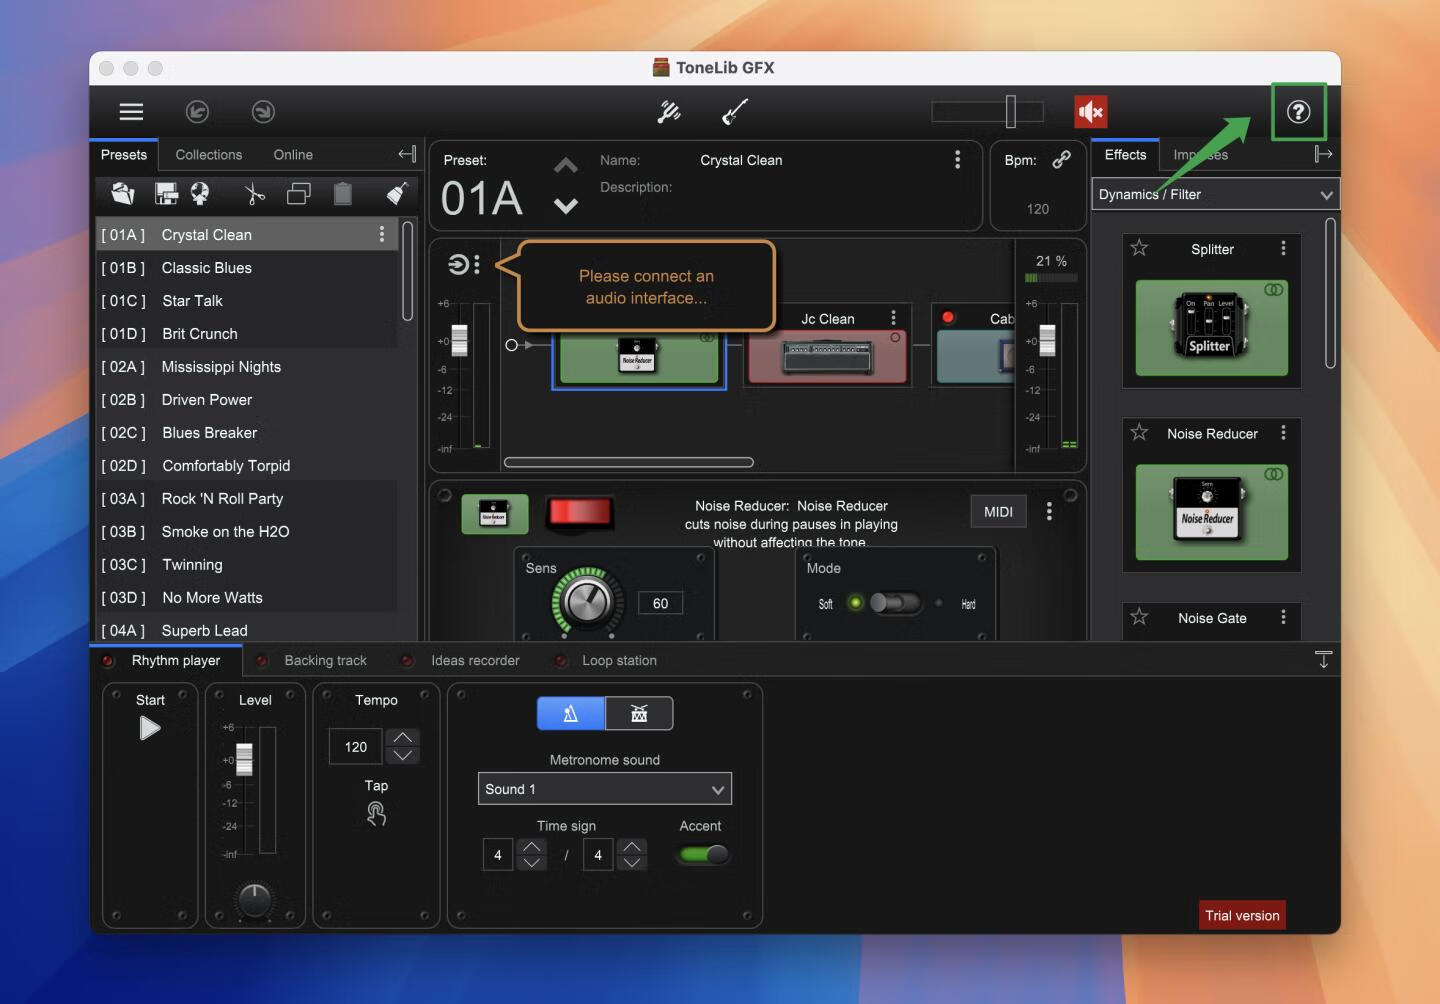Open Loop station tab

[x=619, y=660]
